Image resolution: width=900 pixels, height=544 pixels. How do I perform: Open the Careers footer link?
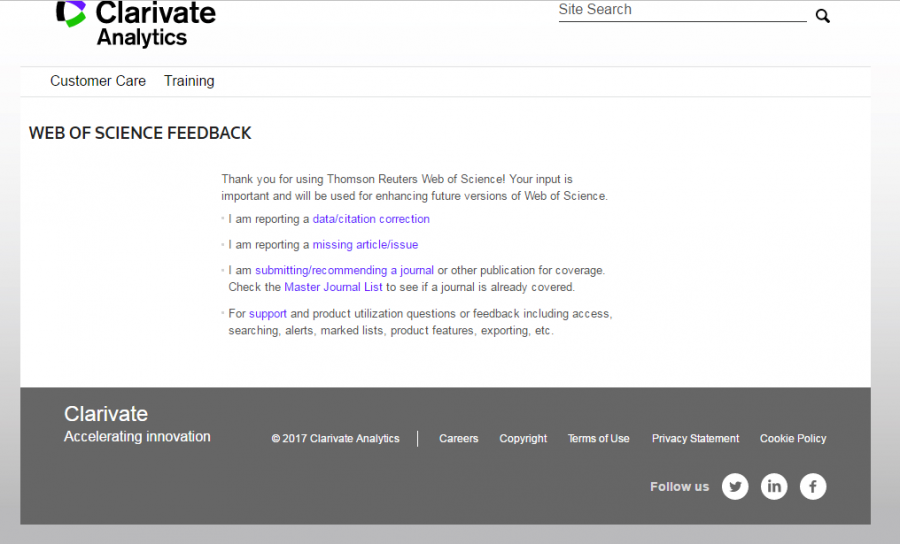pos(459,438)
